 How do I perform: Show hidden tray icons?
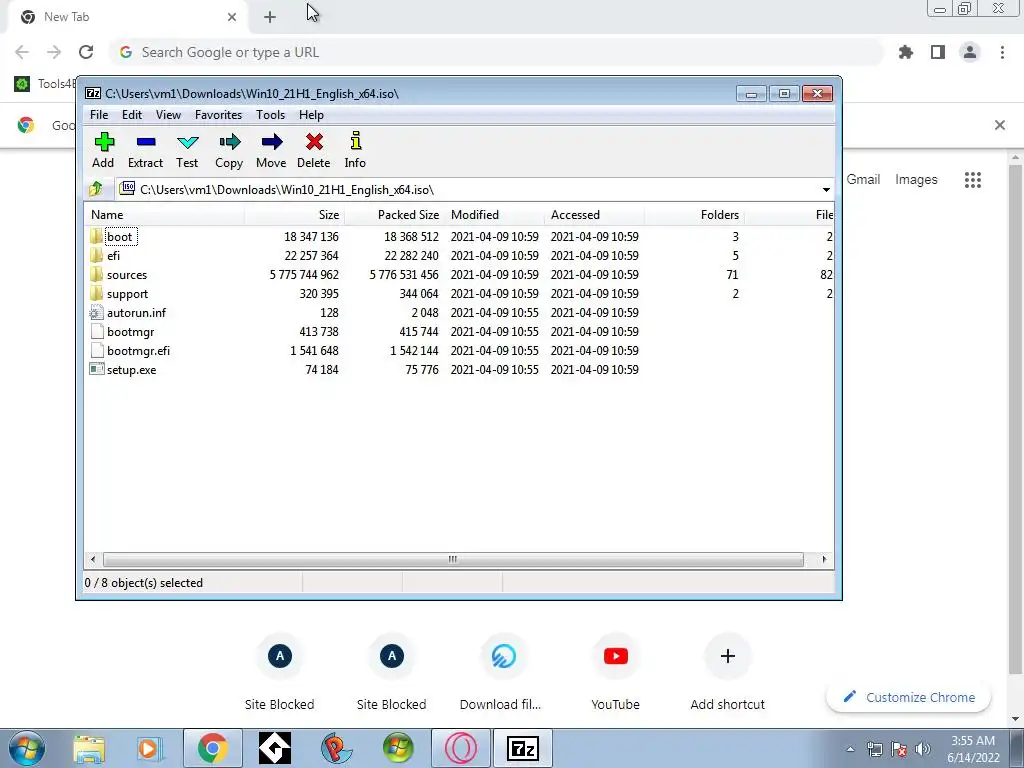coord(850,749)
